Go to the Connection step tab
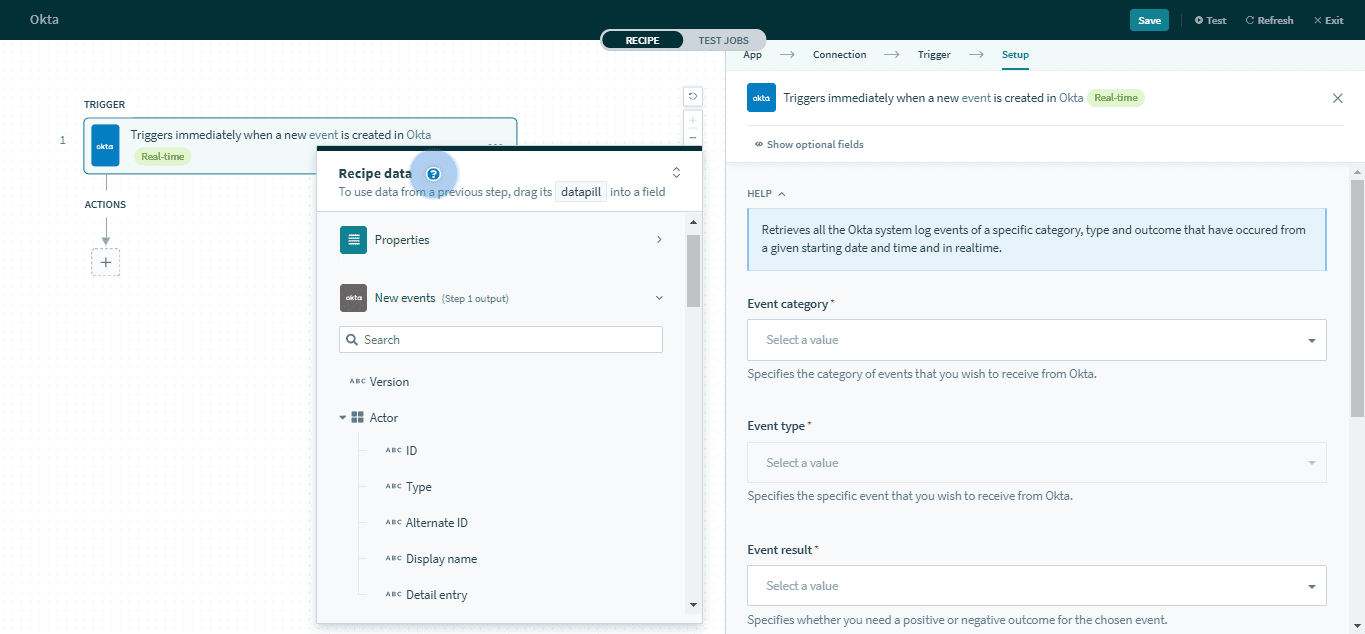The image size is (1365, 634). [839, 55]
